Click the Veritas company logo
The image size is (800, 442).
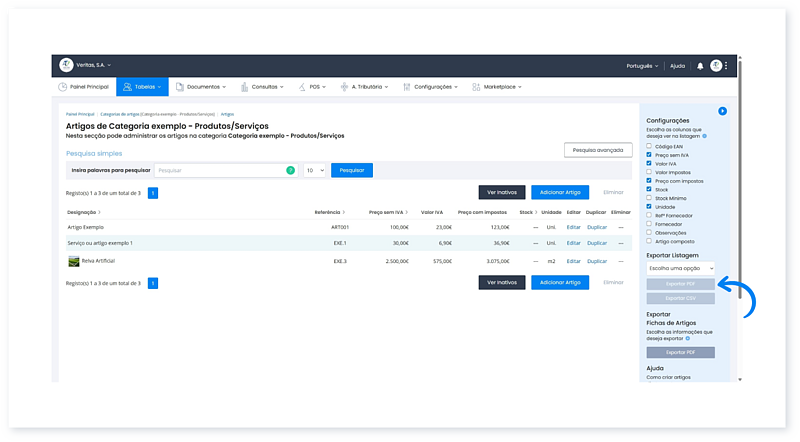66,65
